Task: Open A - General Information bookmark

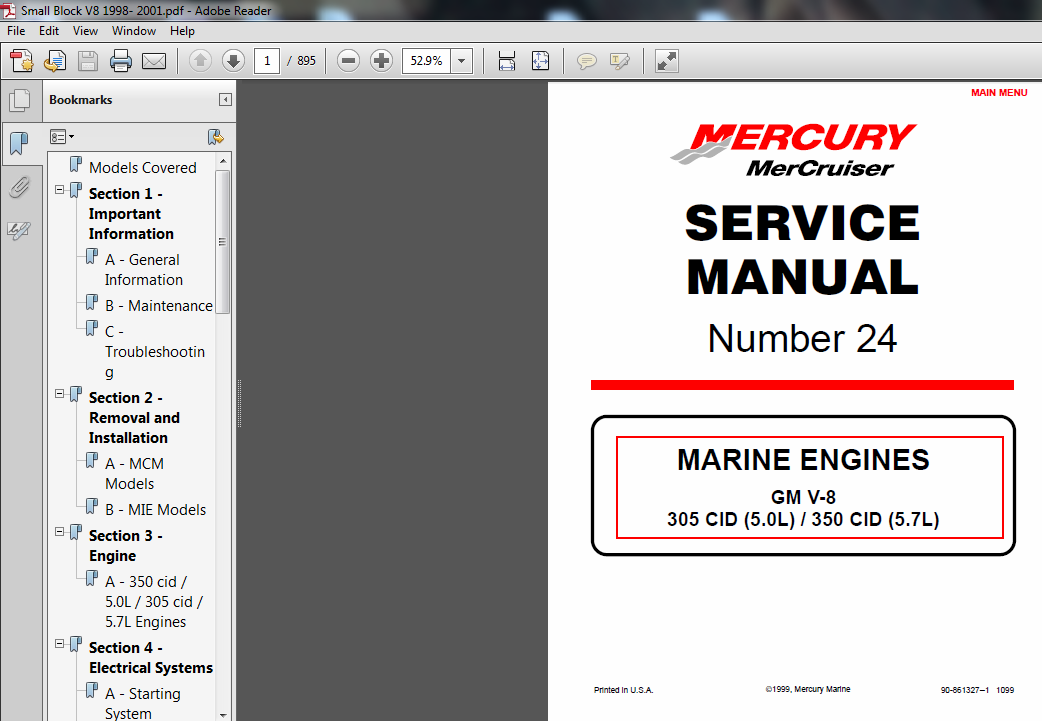Action: click(x=144, y=270)
